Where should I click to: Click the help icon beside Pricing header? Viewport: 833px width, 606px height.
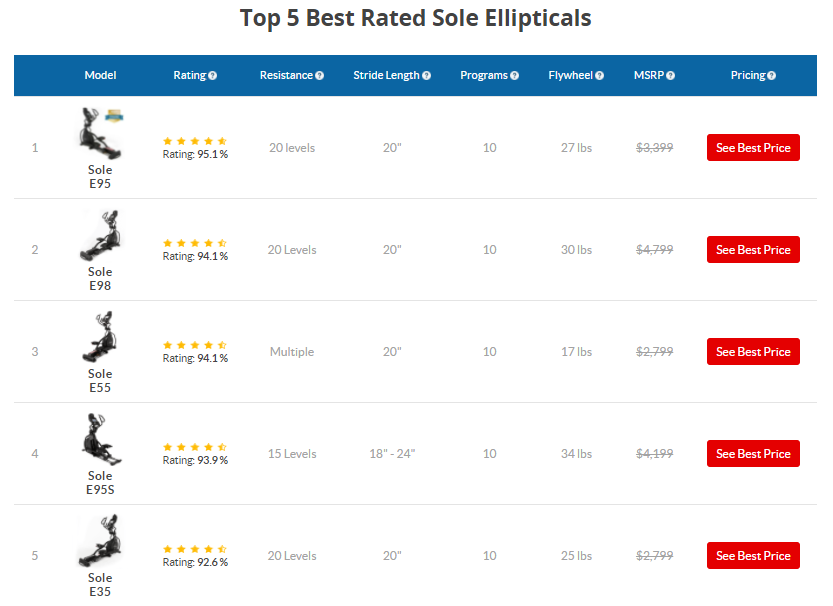(x=771, y=75)
